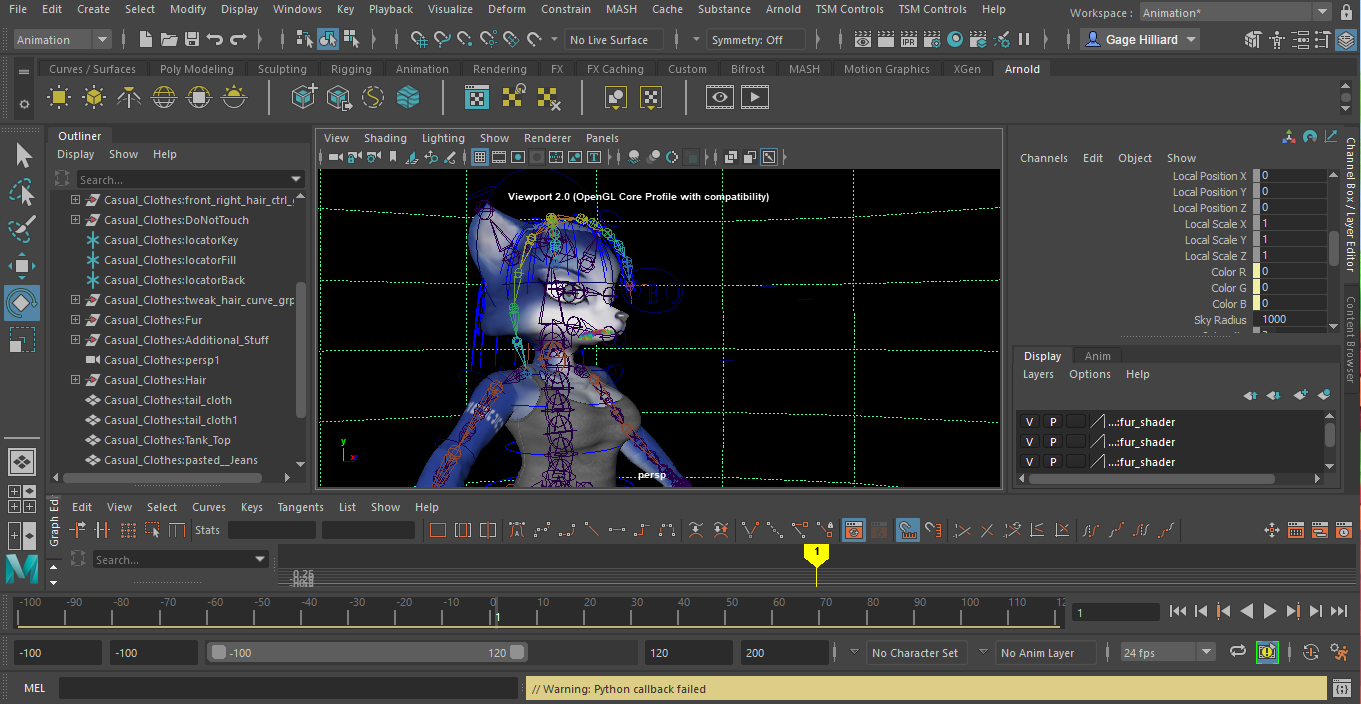1361x704 pixels.
Task: Expand Casual_Clothes:Fur node
Action: coord(75,320)
